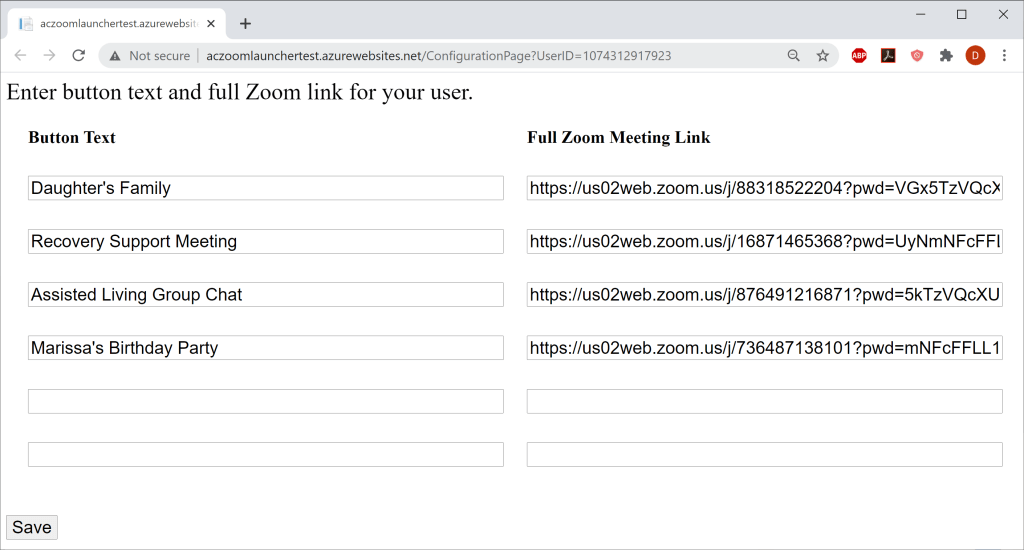
Task: Open the Adobe PDF extension icon
Action: coord(888,56)
